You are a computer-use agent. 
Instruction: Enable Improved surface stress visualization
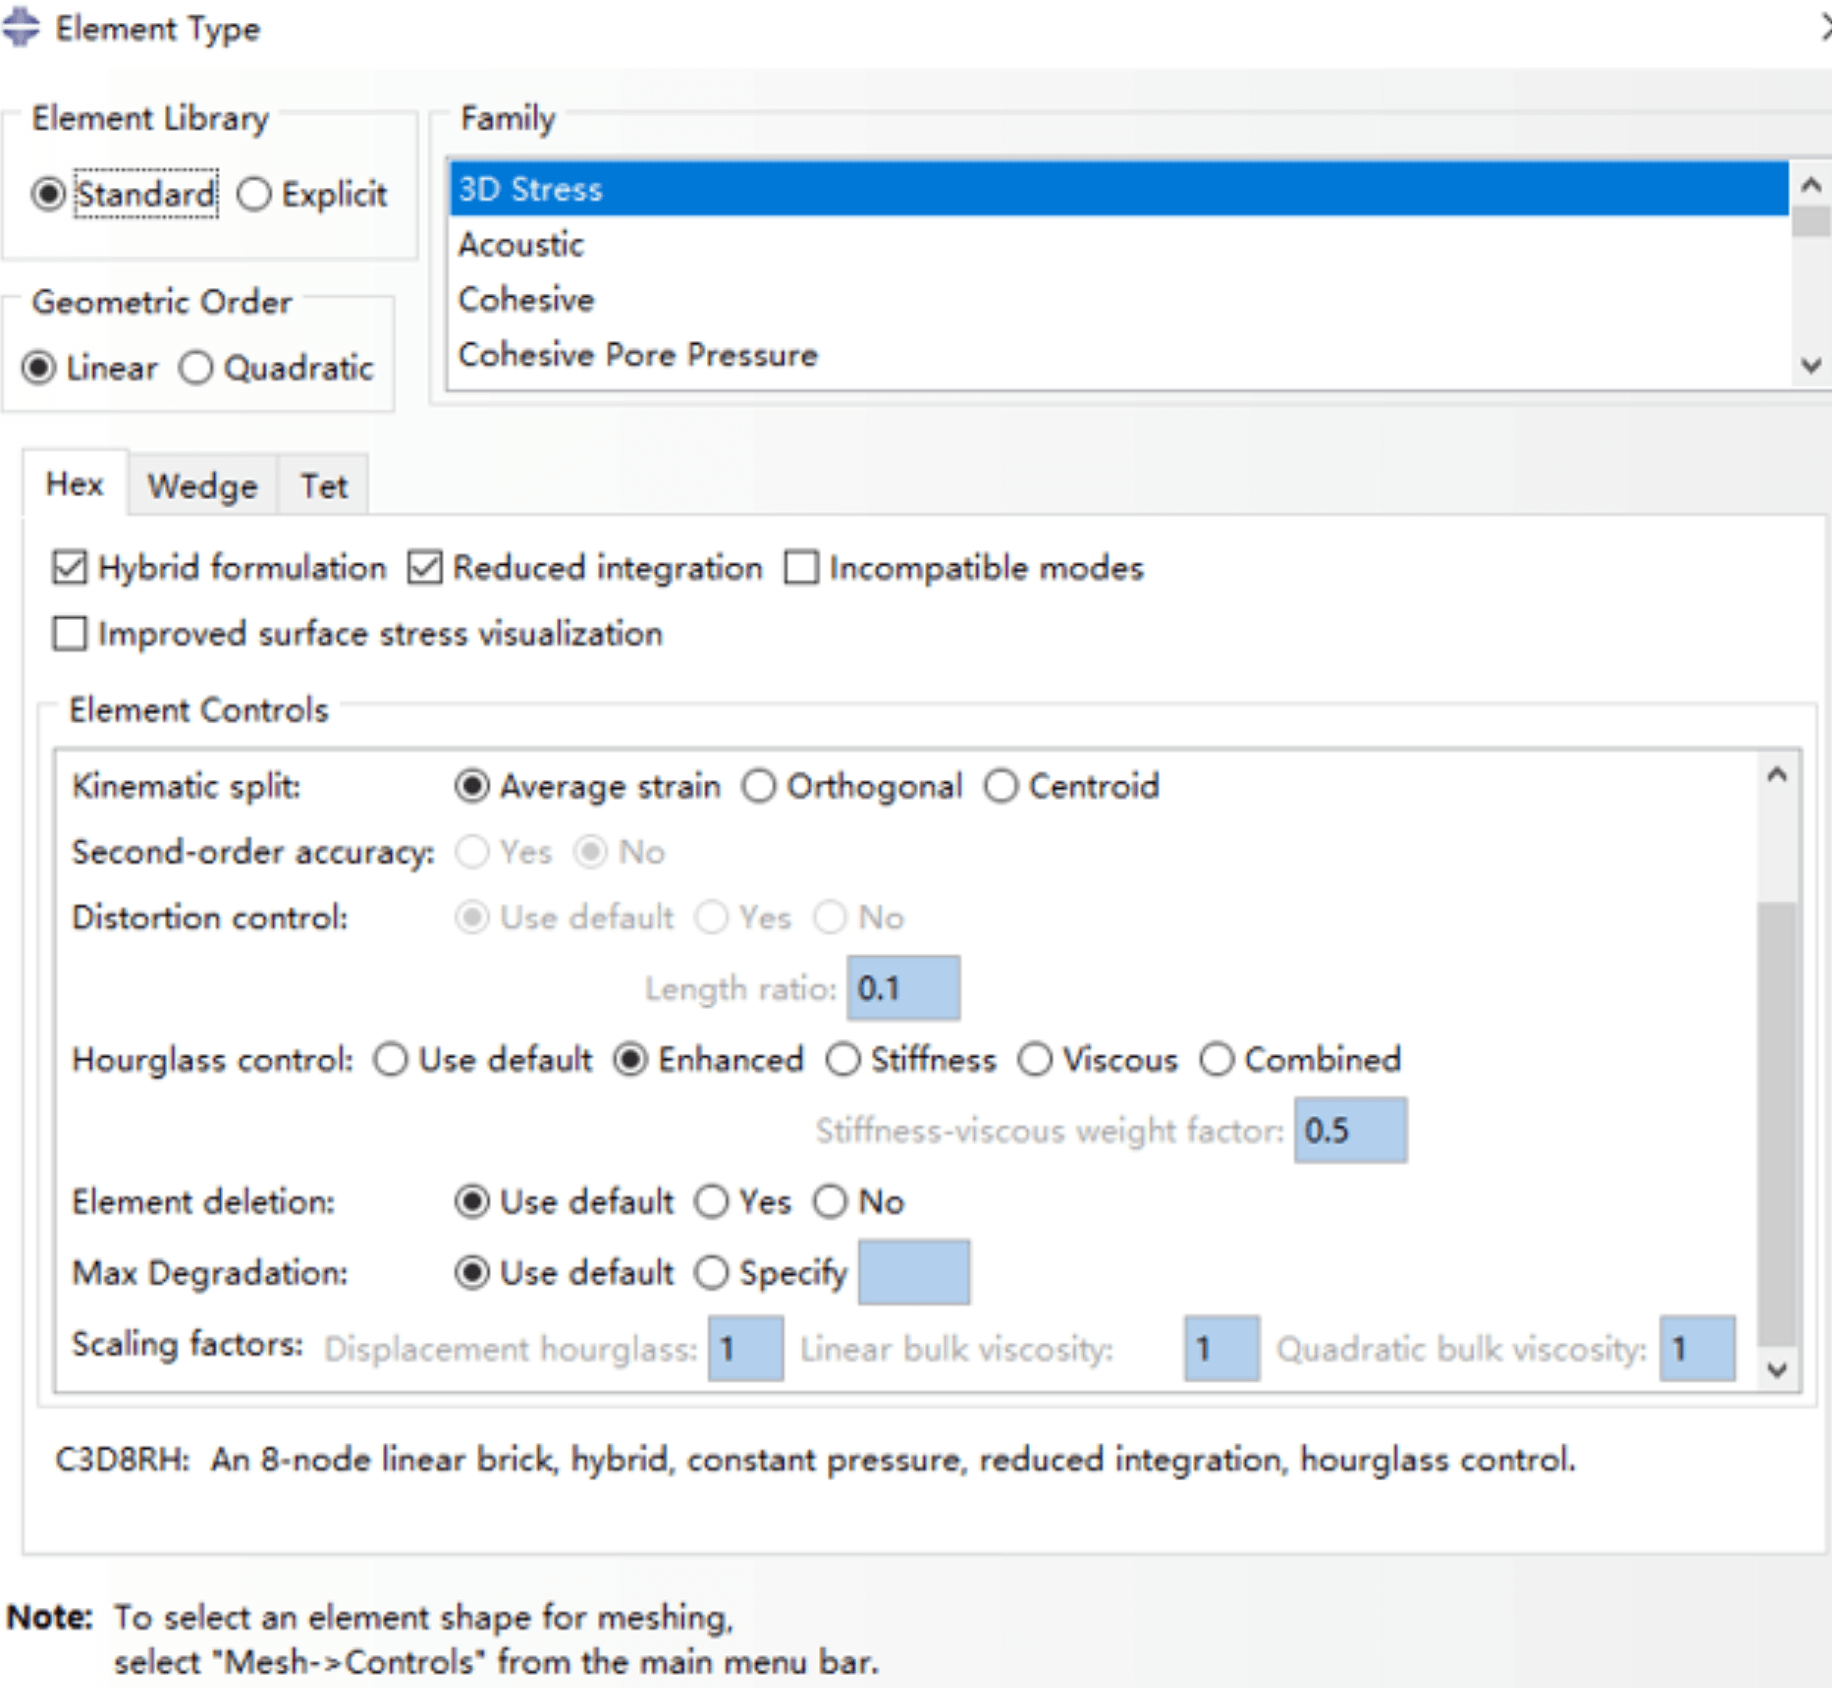tap(70, 634)
